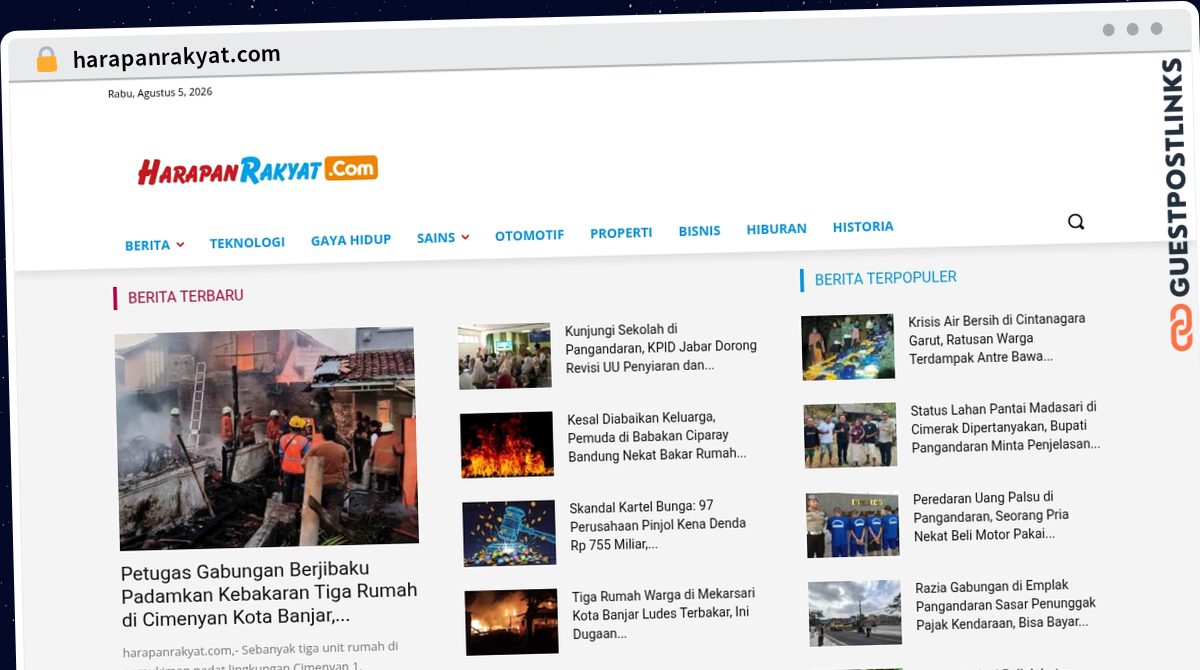Click the date text Rabu, Agustus 5, 2026

point(160,93)
